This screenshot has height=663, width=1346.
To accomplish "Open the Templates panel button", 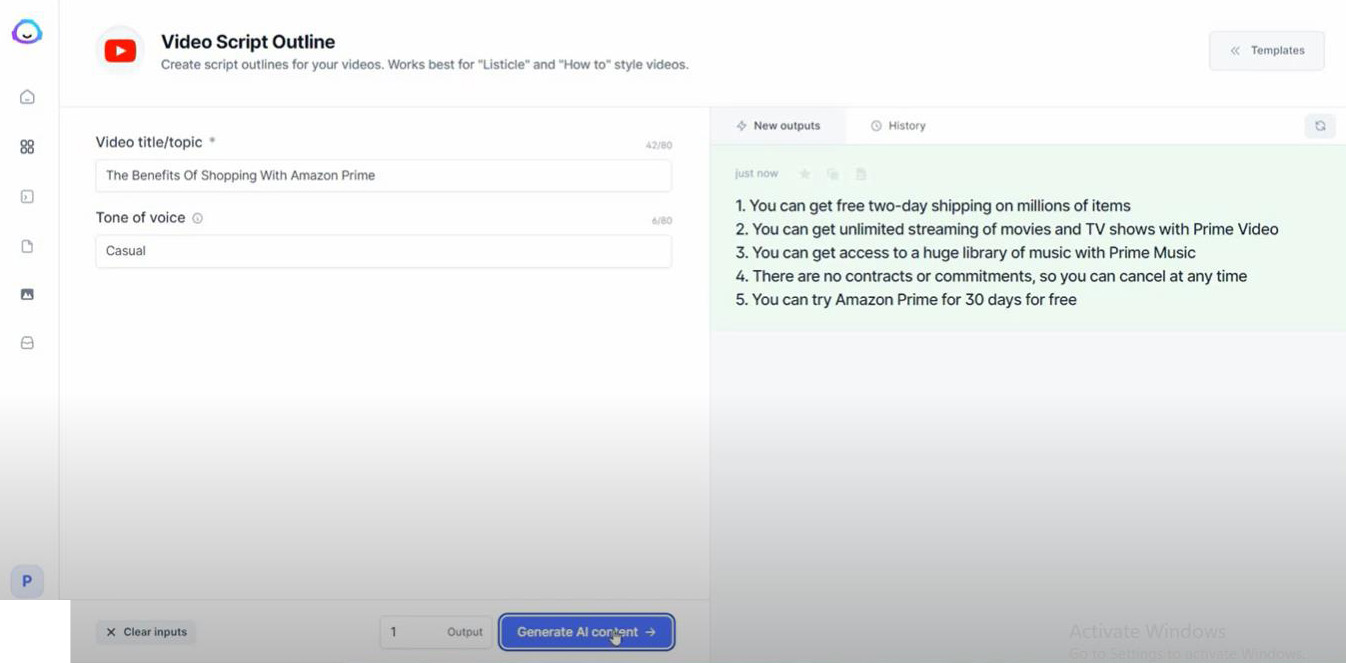I will tap(1266, 50).
